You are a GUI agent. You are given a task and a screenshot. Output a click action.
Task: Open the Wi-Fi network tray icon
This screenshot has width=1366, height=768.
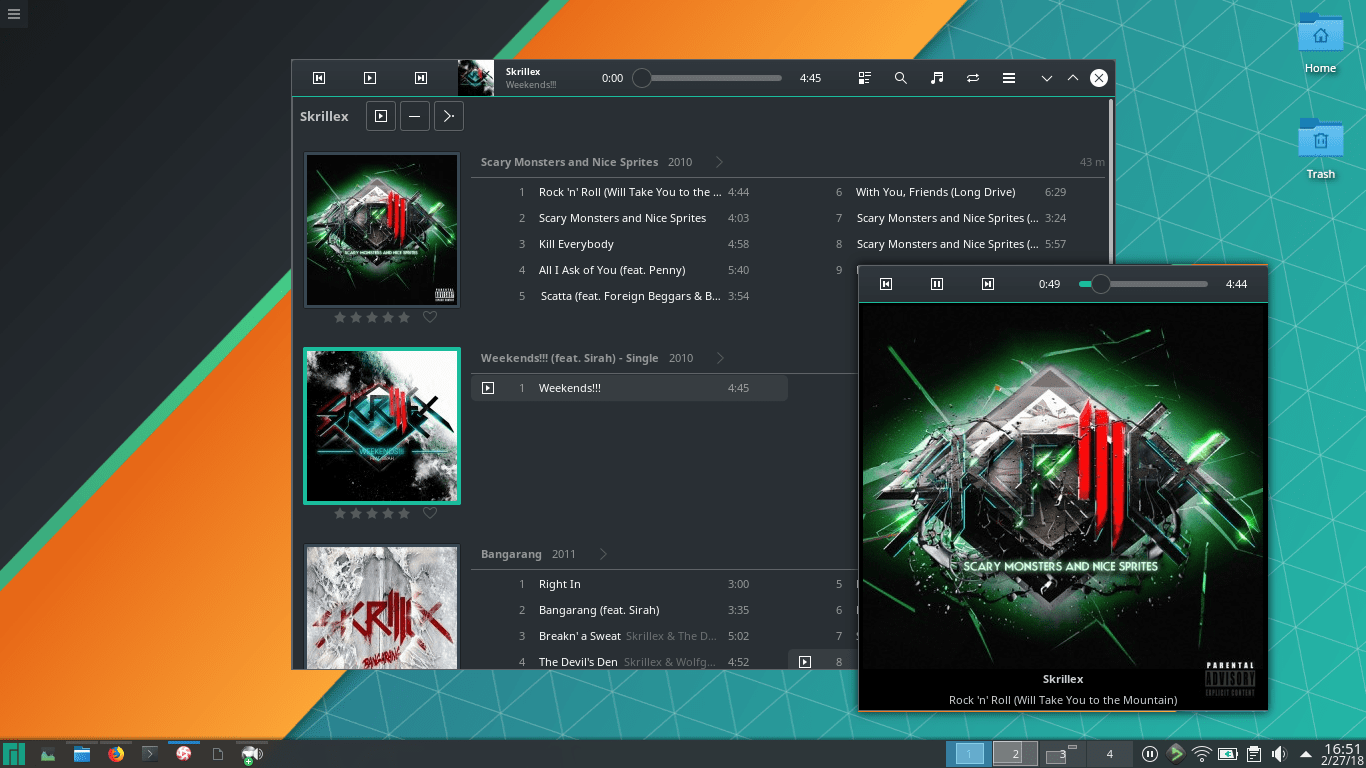click(1202, 754)
